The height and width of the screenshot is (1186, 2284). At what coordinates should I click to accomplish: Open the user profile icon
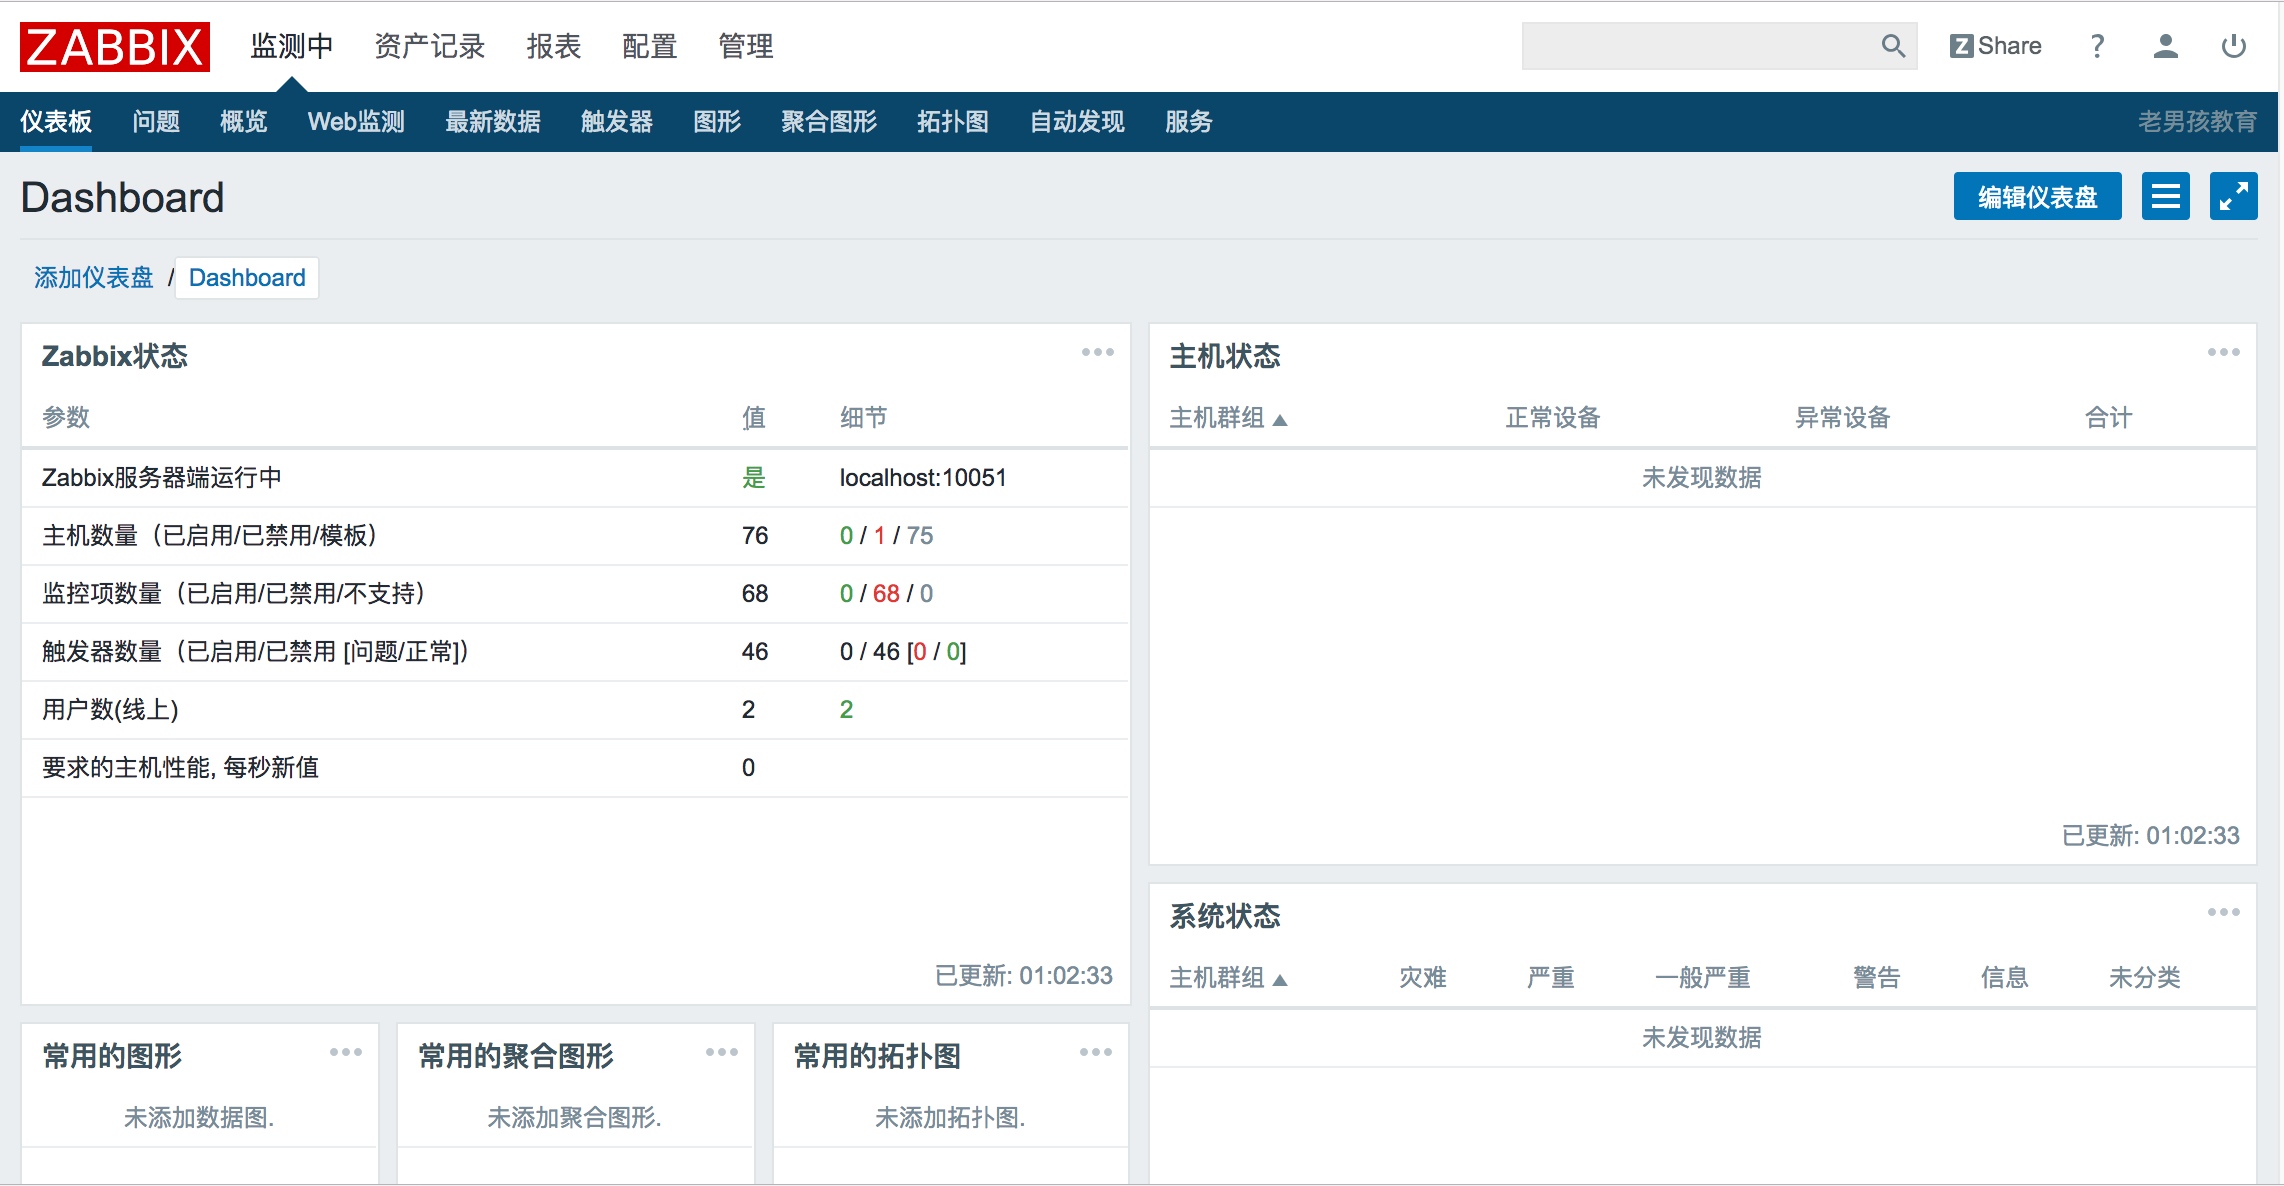[x=2165, y=46]
